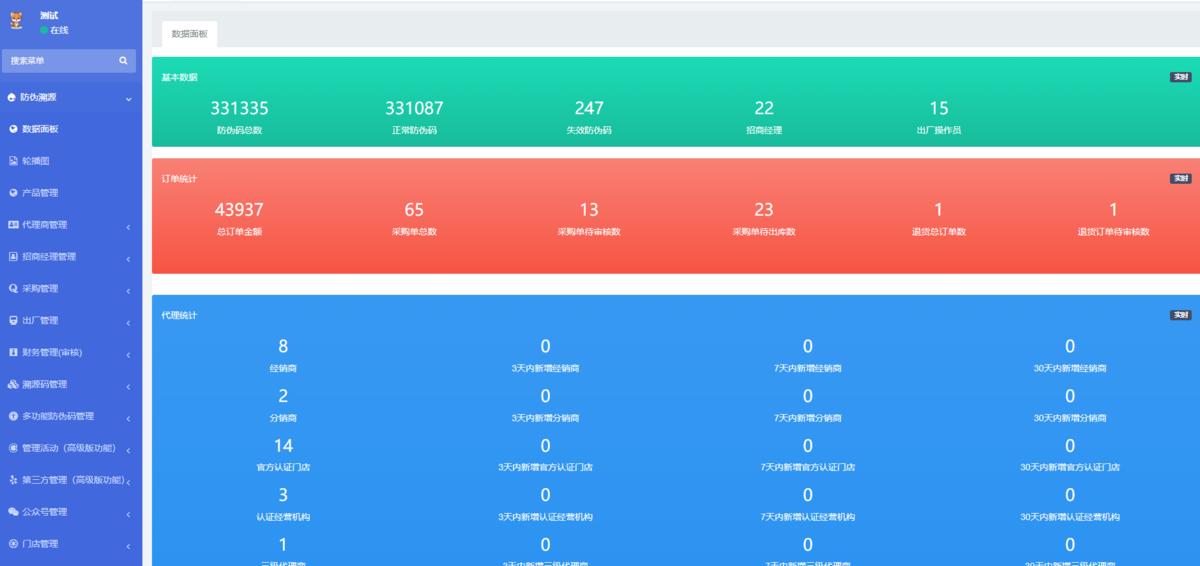Click the 产品管理 icon
This screenshot has width=1200, height=566.
13,192
